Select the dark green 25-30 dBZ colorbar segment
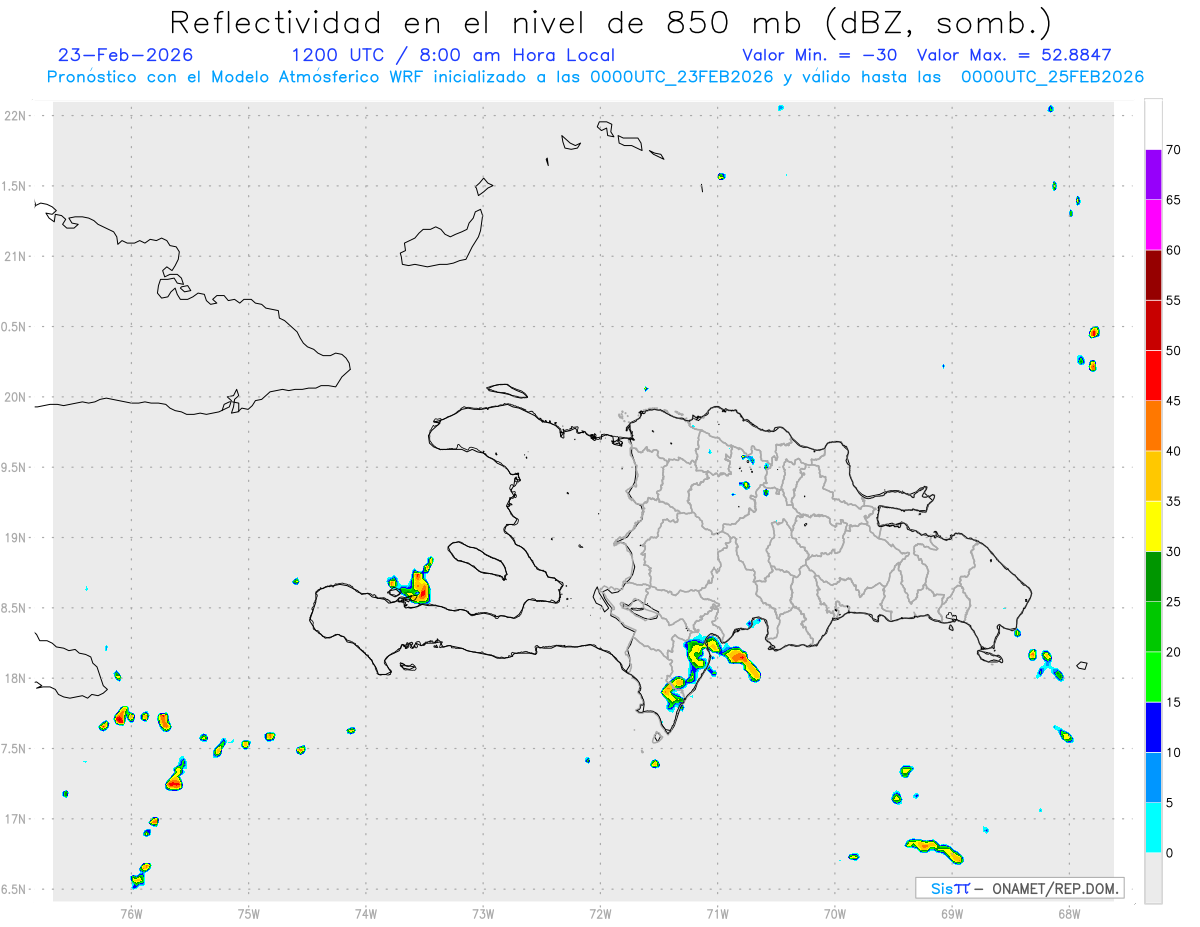 click(1153, 577)
